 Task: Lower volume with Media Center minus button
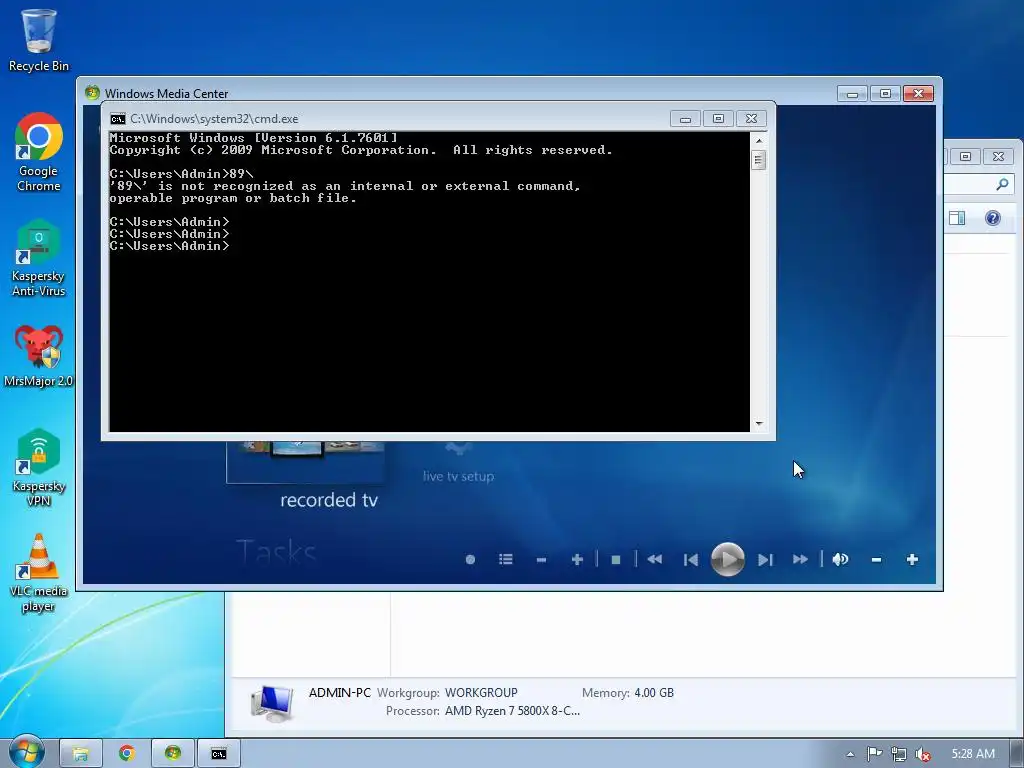click(876, 560)
